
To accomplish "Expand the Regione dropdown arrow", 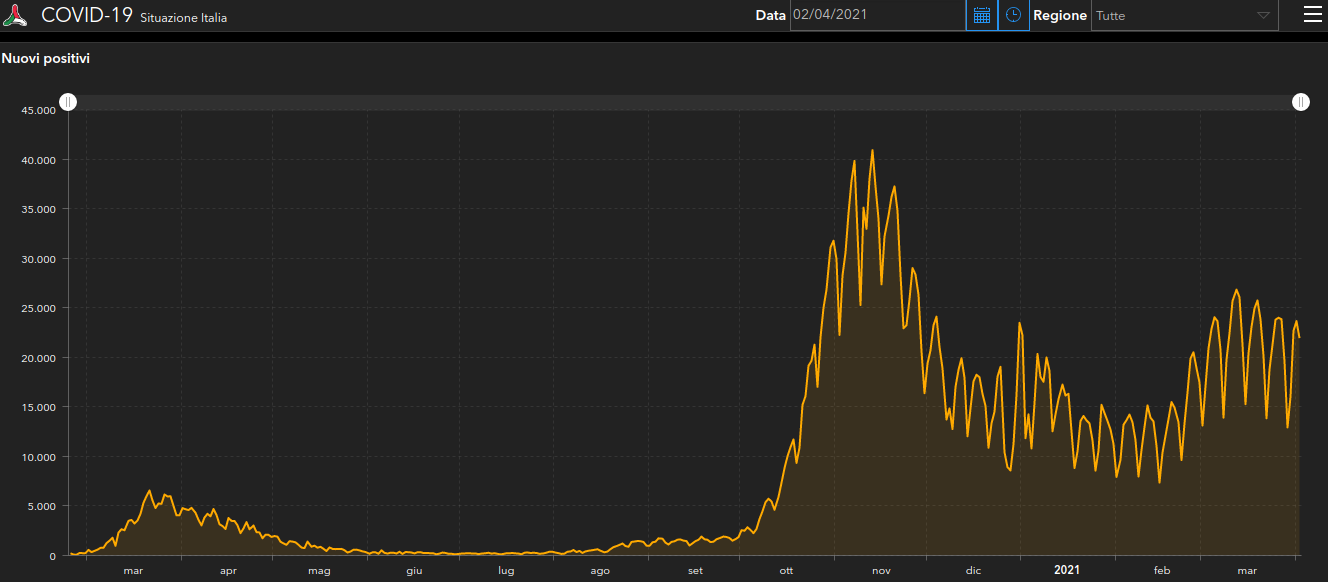I will pos(1263,16).
